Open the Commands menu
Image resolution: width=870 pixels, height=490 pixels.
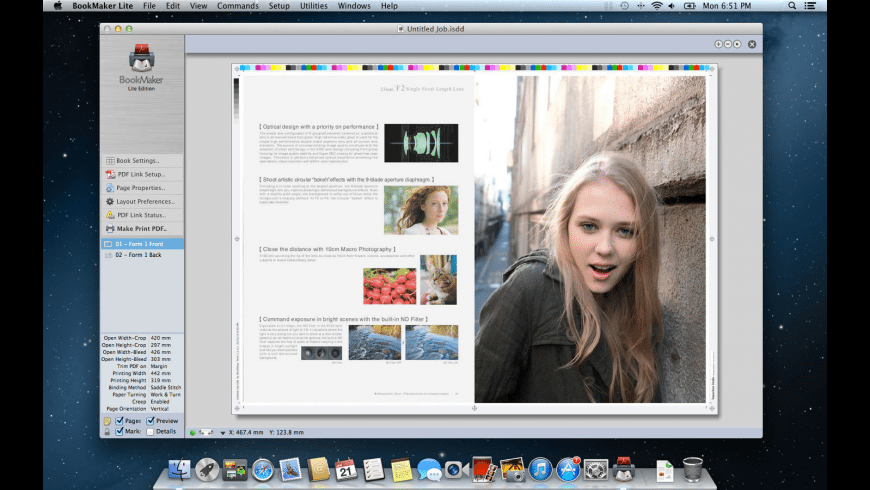(x=237, y=6)
